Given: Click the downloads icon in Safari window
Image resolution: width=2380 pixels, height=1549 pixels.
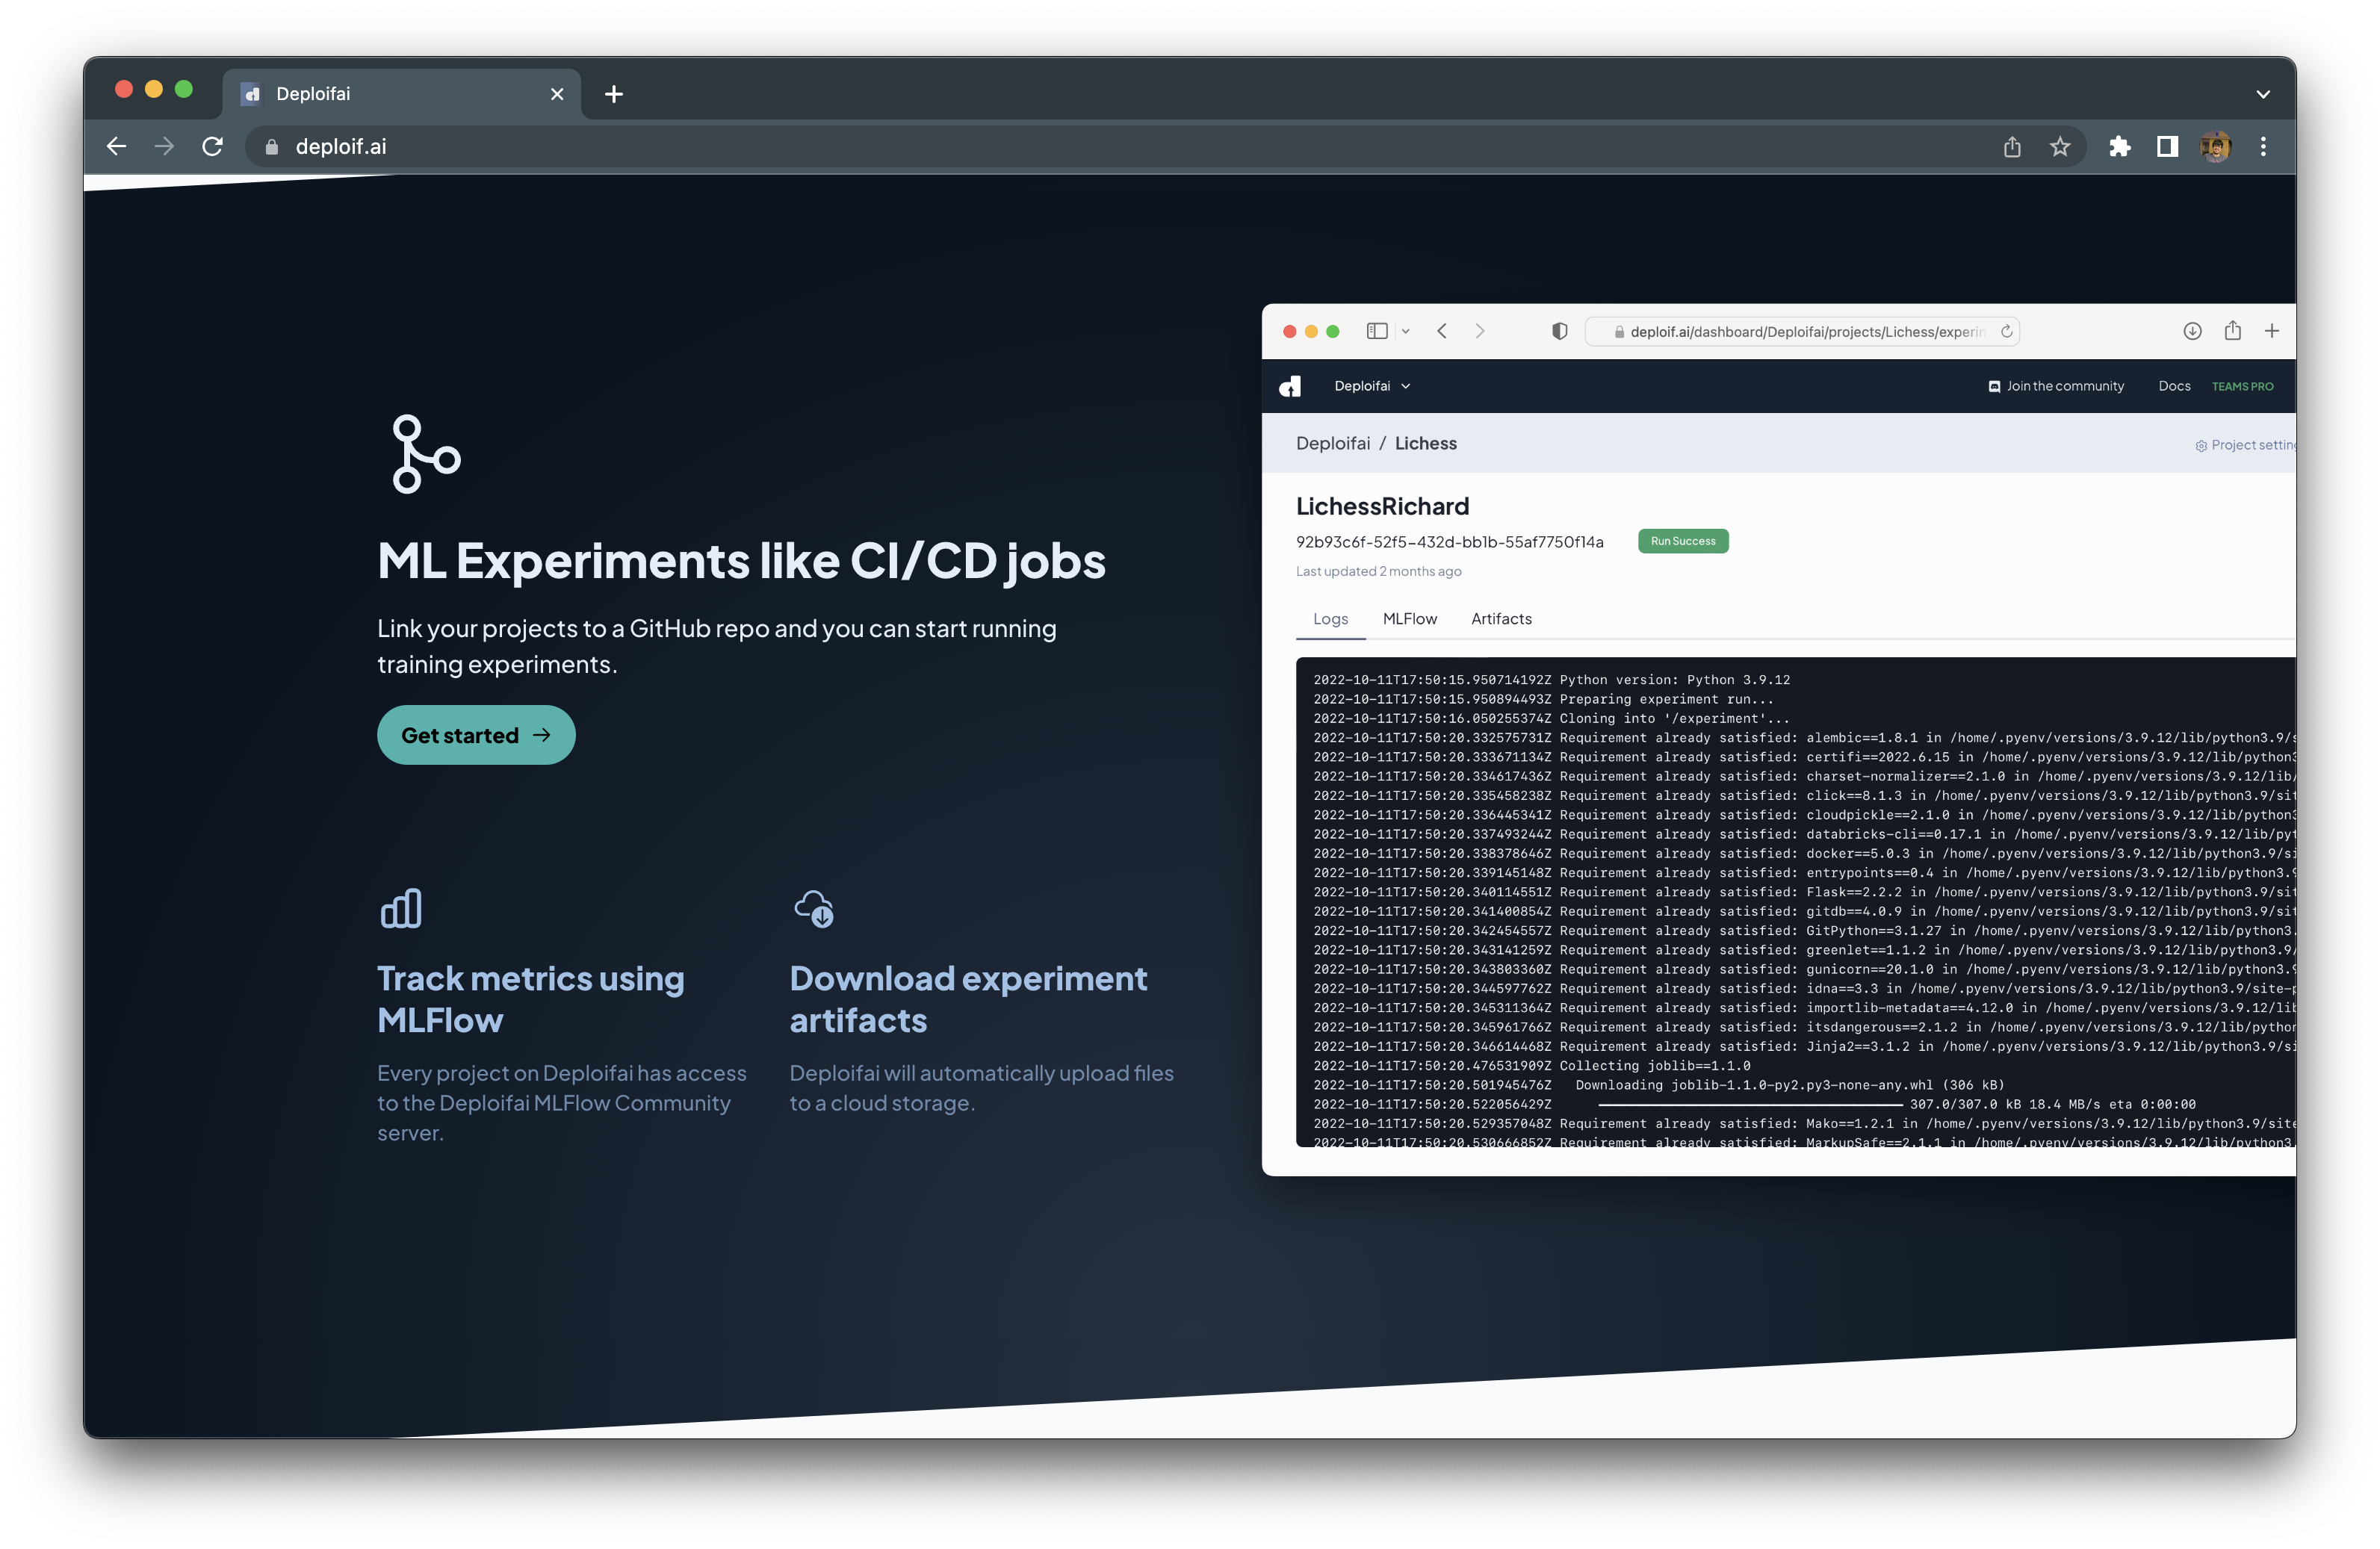Looking at the screenshot, I should click(2192, 331).
